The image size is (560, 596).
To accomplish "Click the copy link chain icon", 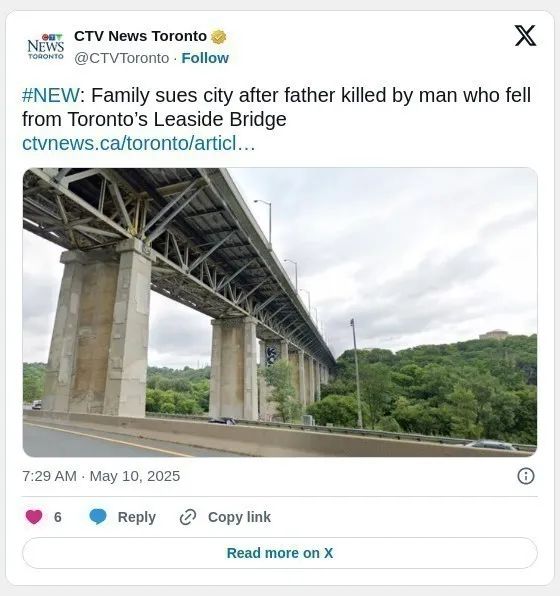I will [188, 517].
